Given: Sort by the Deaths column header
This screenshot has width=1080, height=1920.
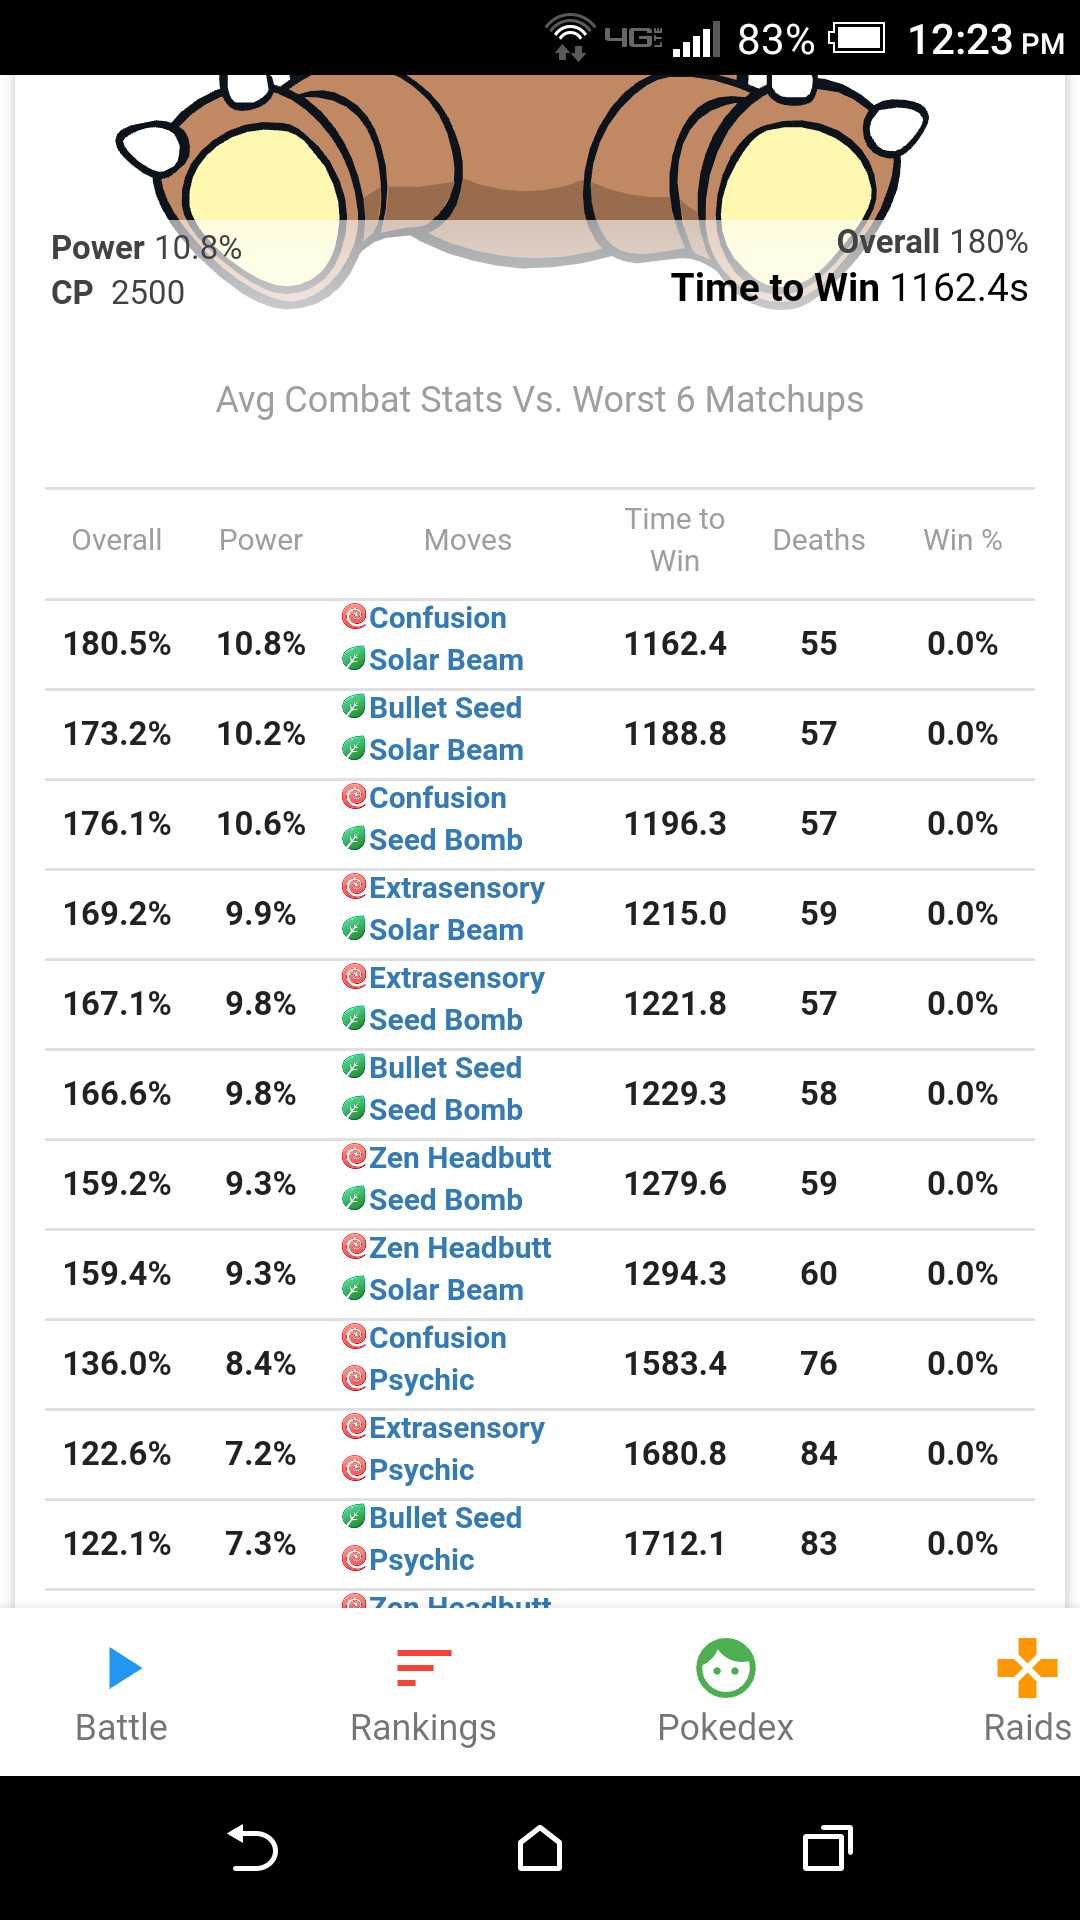Looking at the screenshot, I should tap(819, 540).
